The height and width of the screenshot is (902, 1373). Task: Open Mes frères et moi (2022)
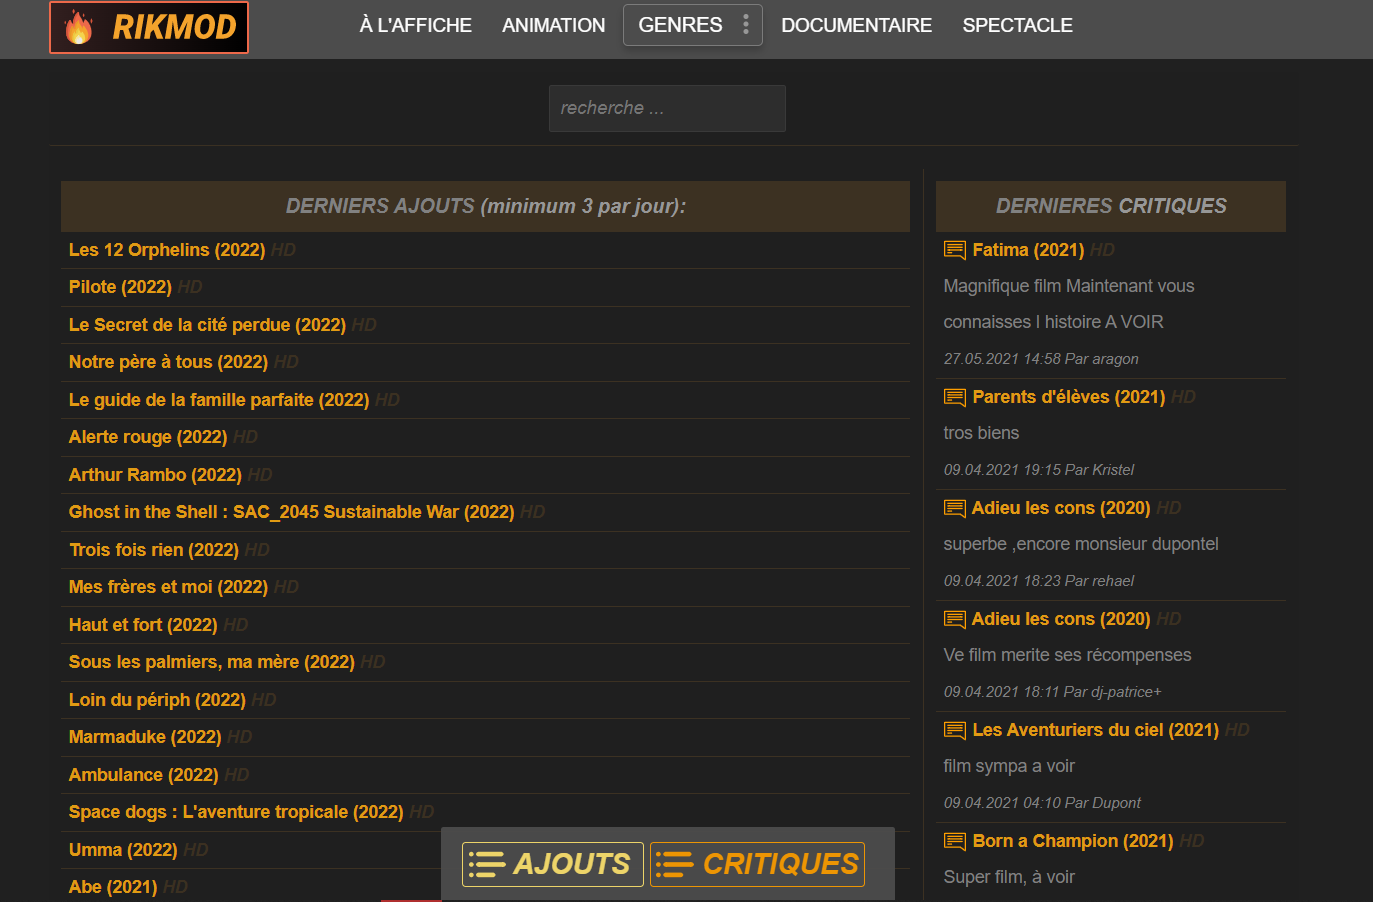point(168,587)
